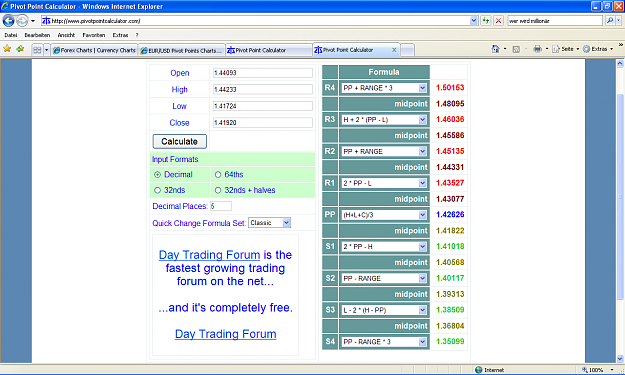Open the Favoriten menu
The height and width of the screenshot is (375, 625).
coord(94,35)
